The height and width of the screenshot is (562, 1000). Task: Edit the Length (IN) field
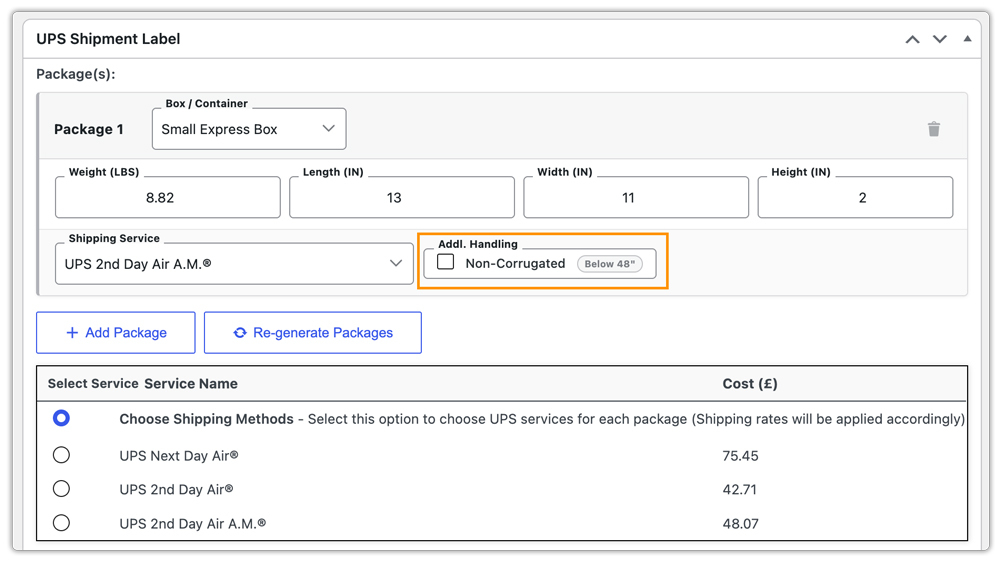point(402,198)
